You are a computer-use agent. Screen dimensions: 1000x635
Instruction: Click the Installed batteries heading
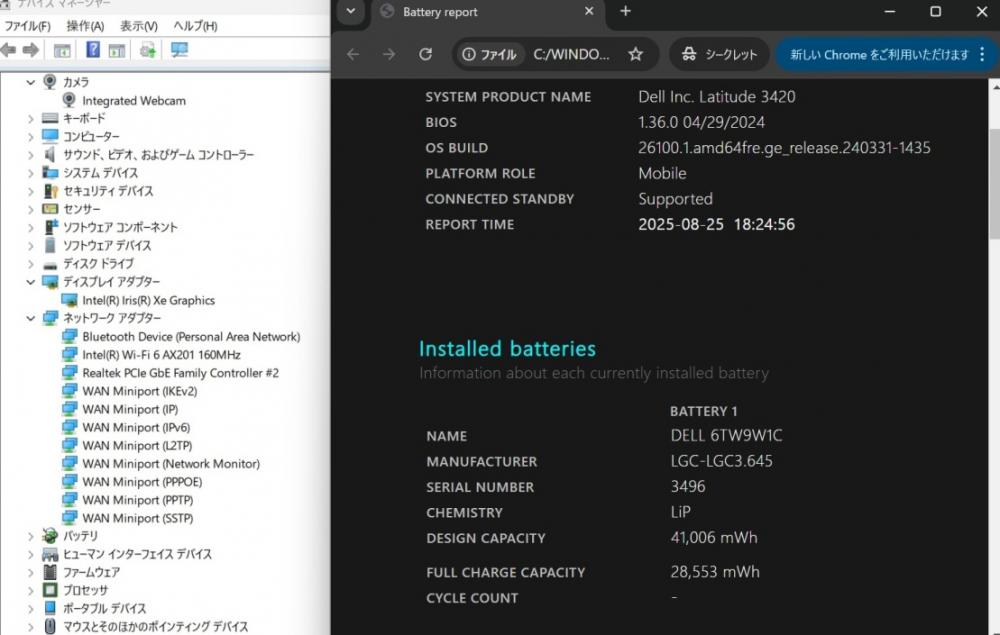507,349
